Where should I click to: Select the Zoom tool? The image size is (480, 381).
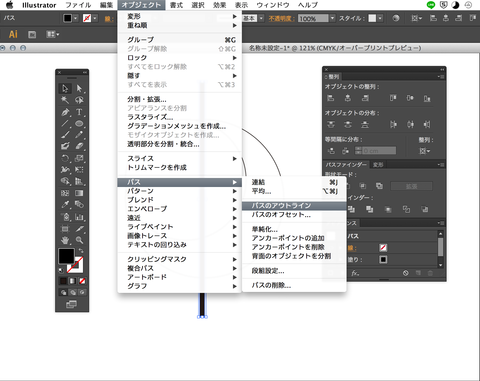(x=79, y=240)
